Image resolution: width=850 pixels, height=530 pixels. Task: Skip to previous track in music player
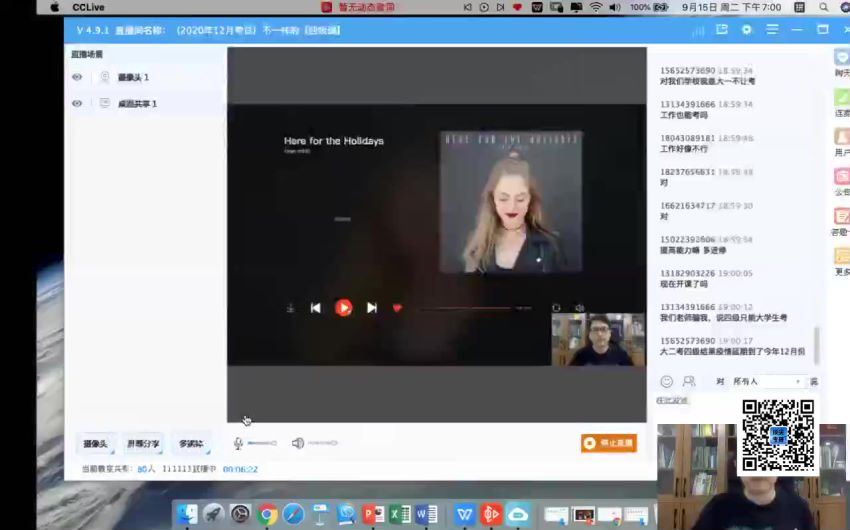point(315,308)
